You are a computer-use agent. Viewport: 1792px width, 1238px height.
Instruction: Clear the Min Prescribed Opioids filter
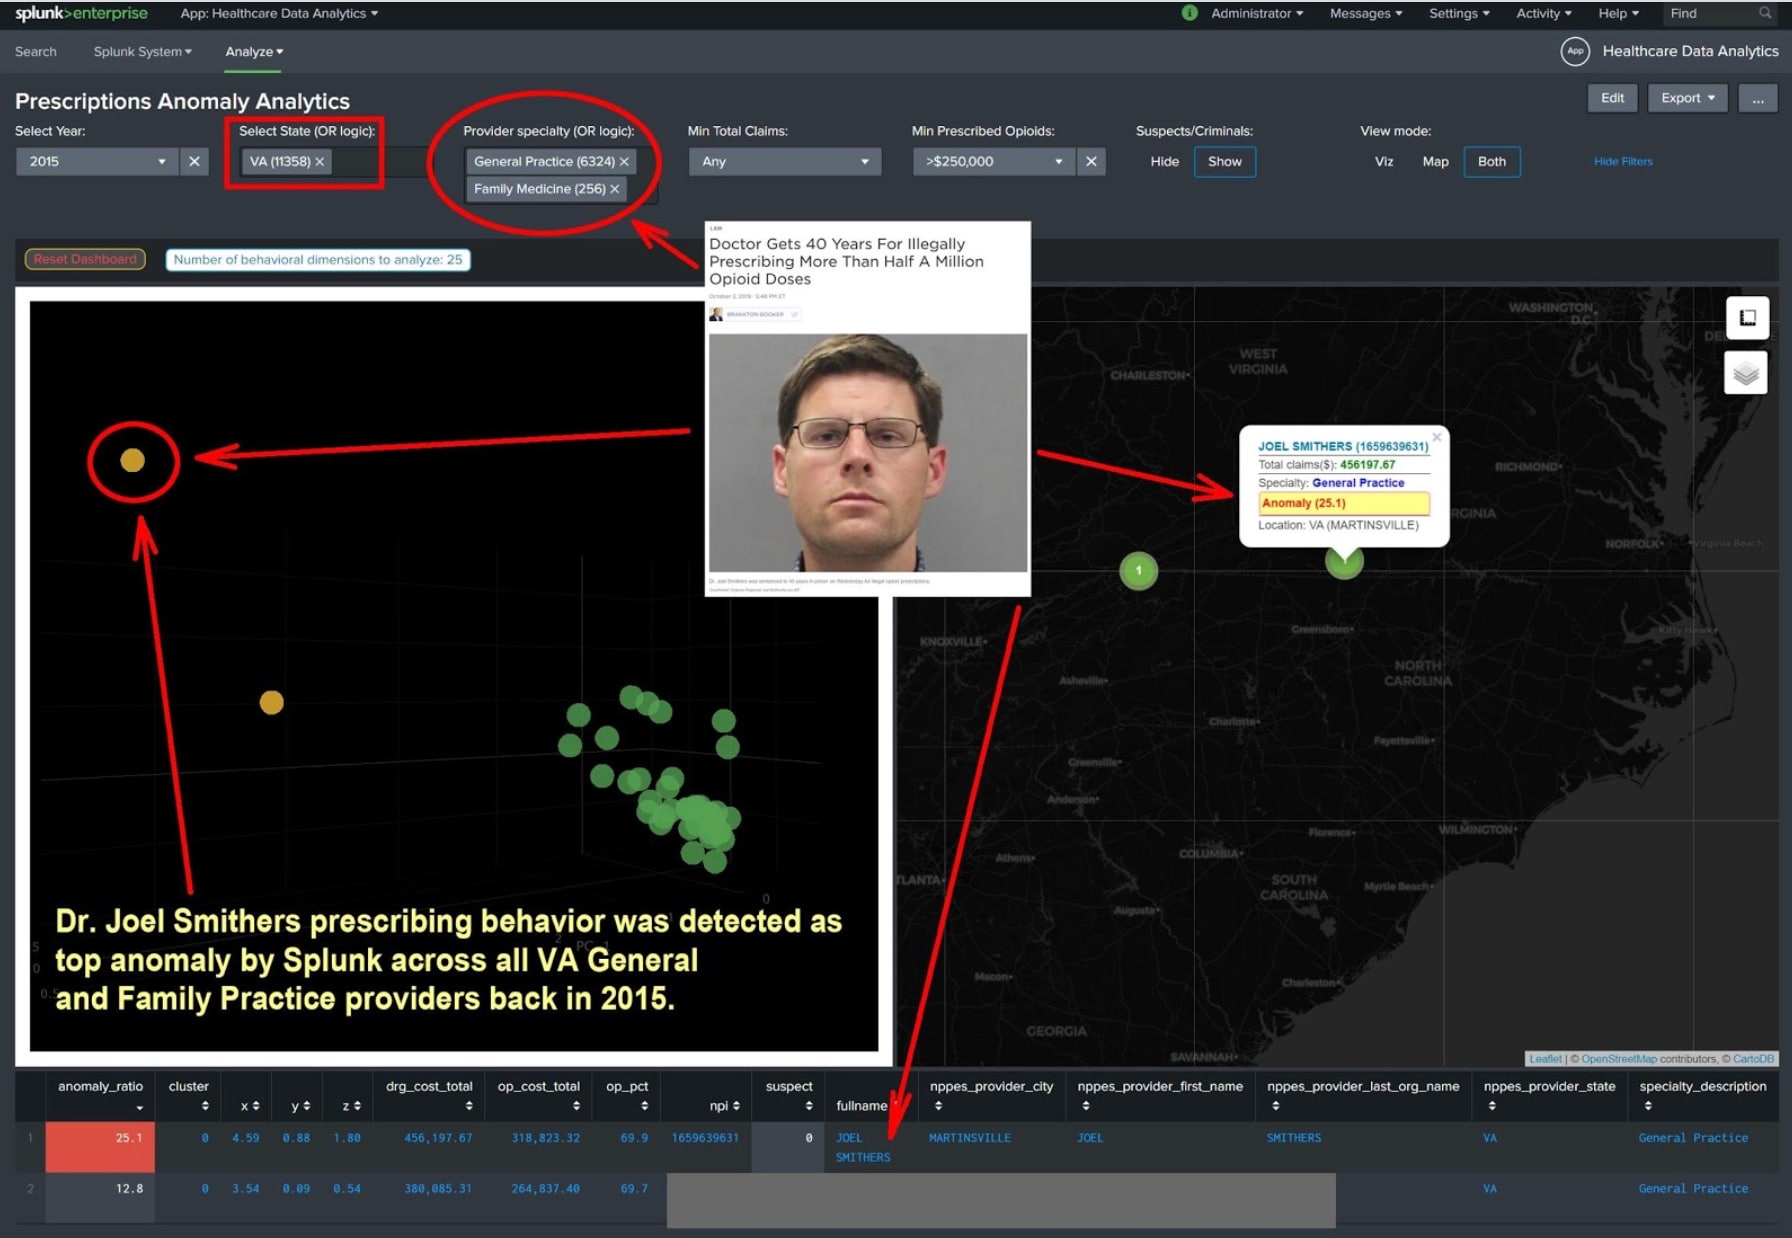[x=1091, y=161]
